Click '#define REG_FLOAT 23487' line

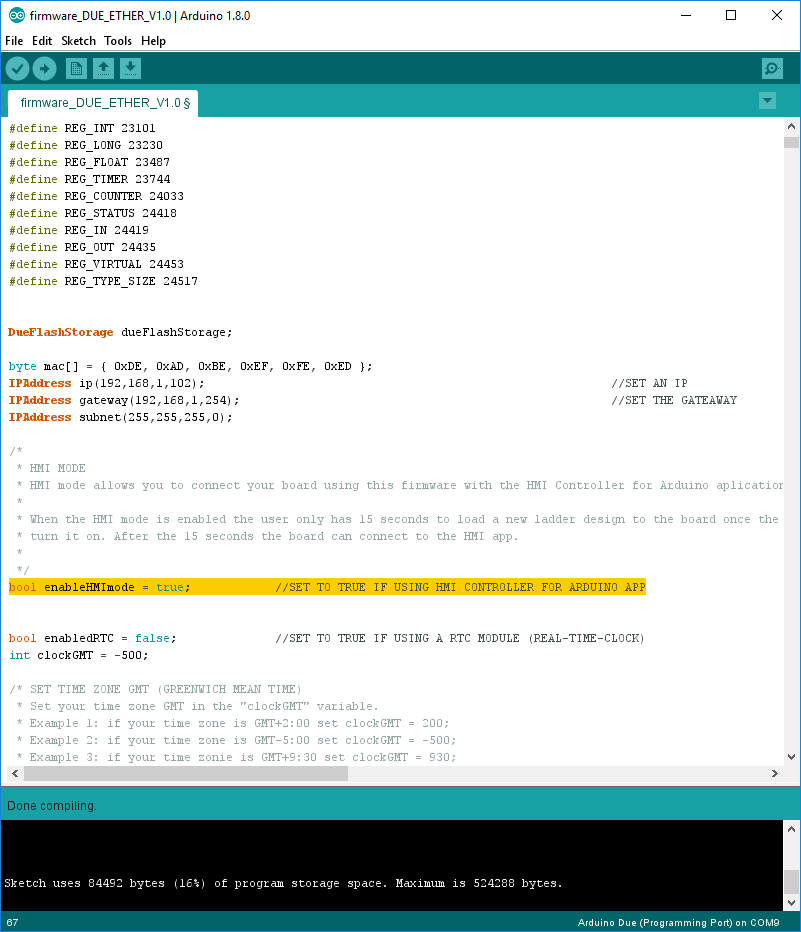click(x=89, y=162)
